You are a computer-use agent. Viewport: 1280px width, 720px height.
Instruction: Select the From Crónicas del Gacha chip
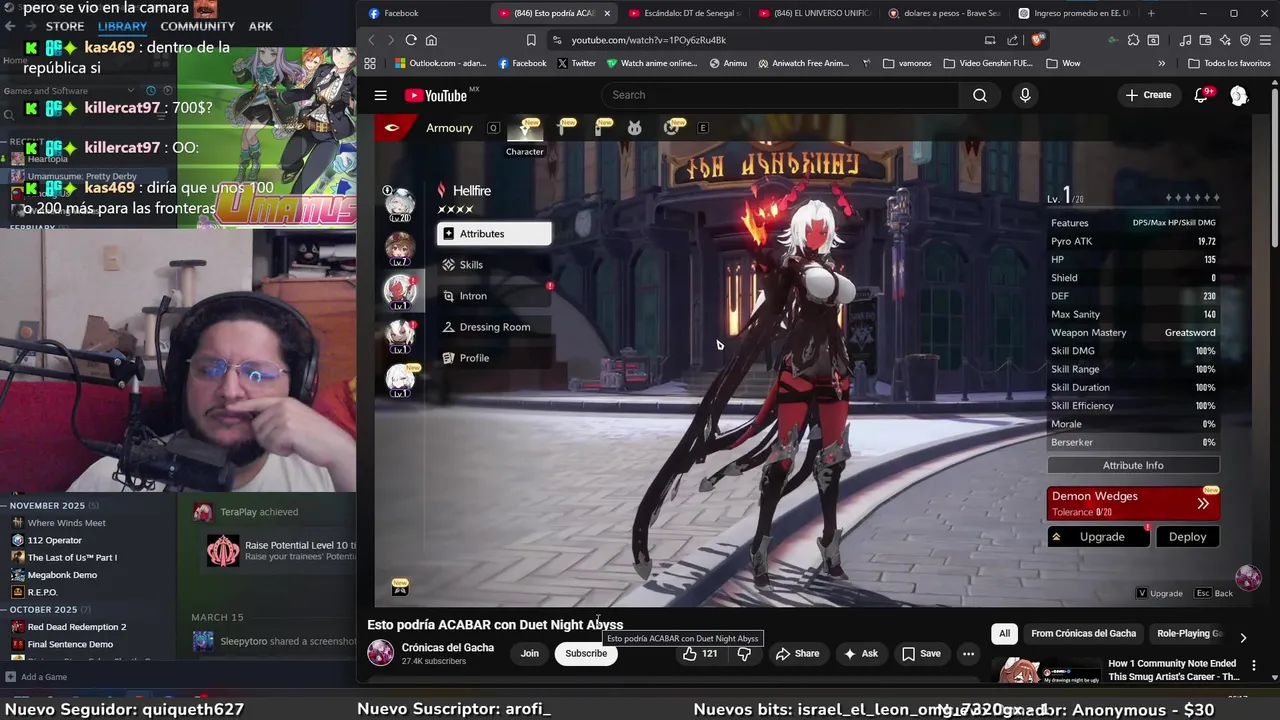pos(1083,633)
